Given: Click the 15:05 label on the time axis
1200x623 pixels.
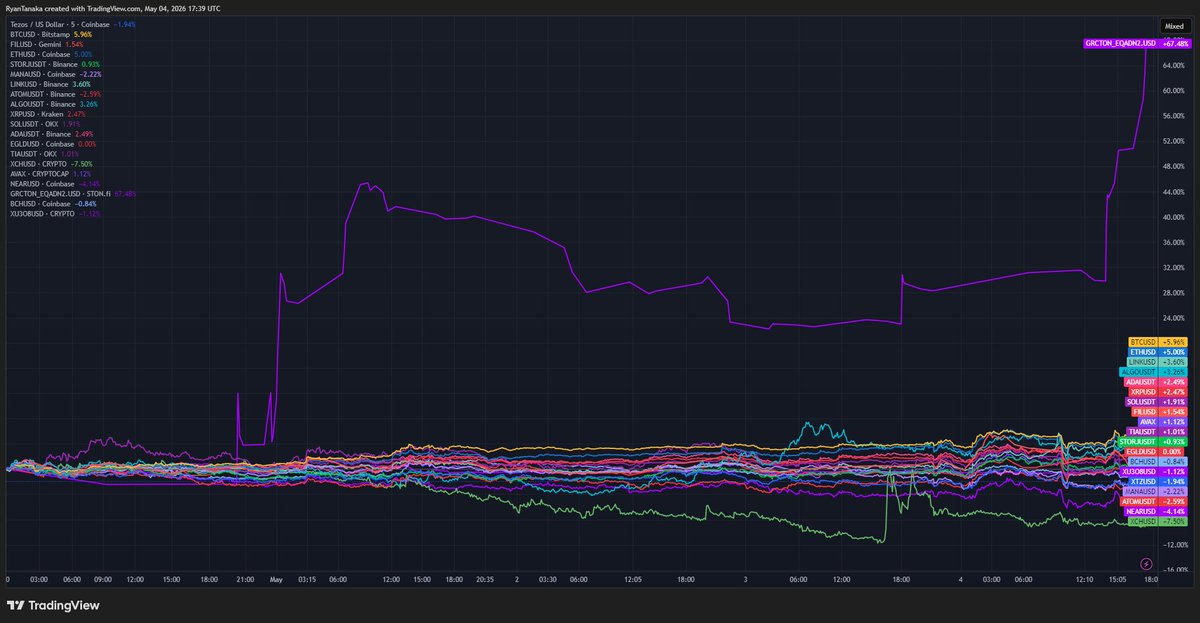Looking at the screenshot, I should click(1118, 579).
